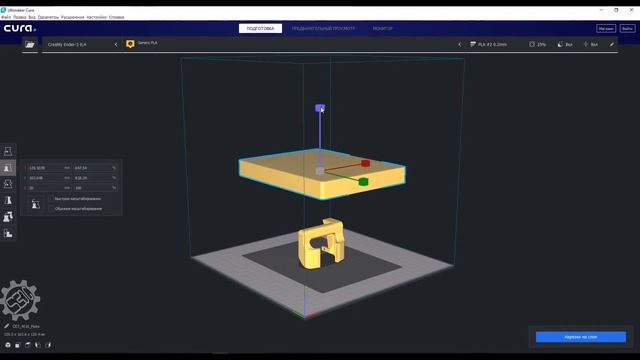Open the Правка menu
This screenshot has height=360, width=640.
coord(20,17)
